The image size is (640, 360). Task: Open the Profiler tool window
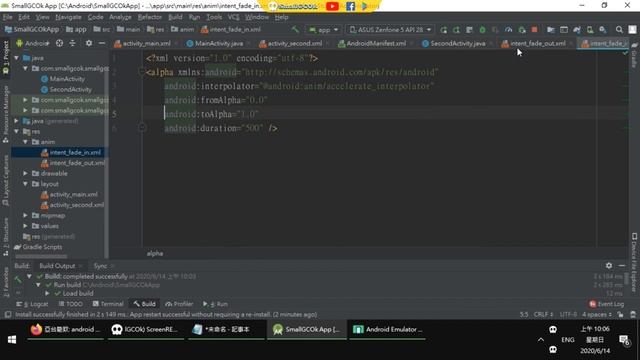click(x=179, y=304)
